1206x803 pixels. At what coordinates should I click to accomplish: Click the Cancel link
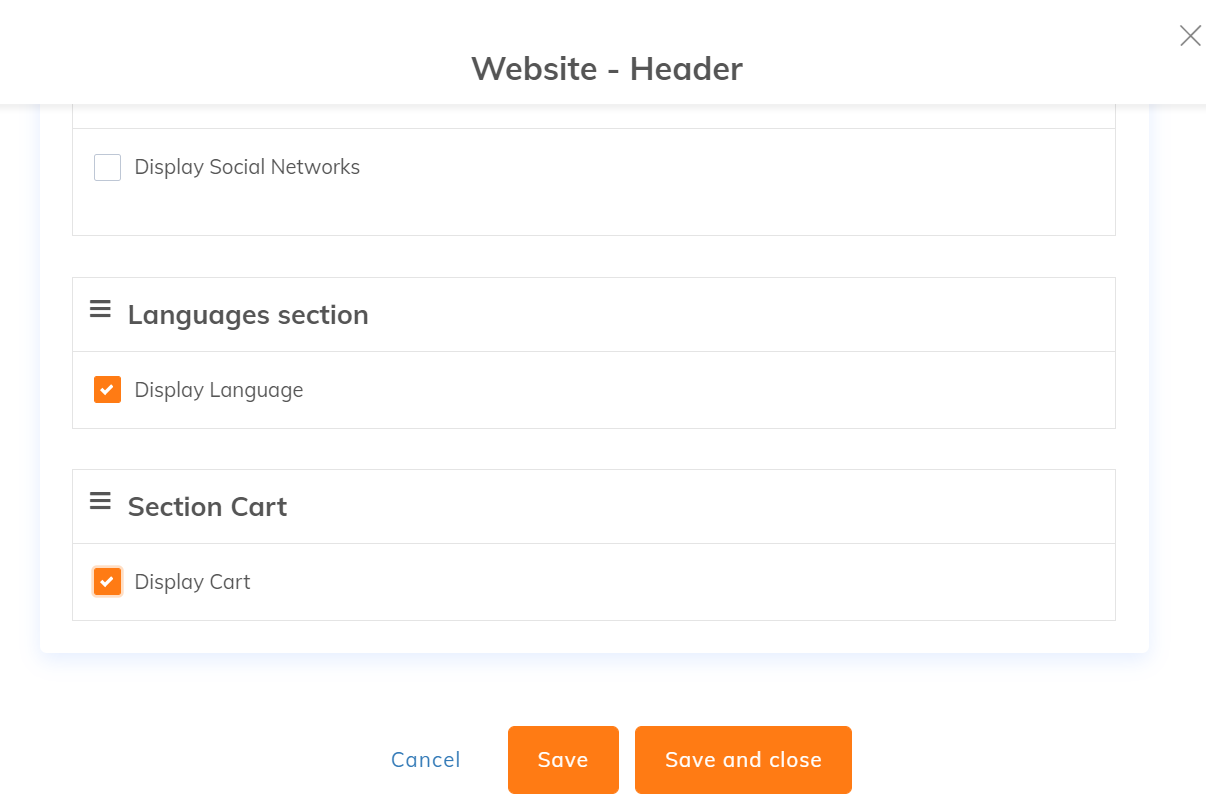[426, 760]
